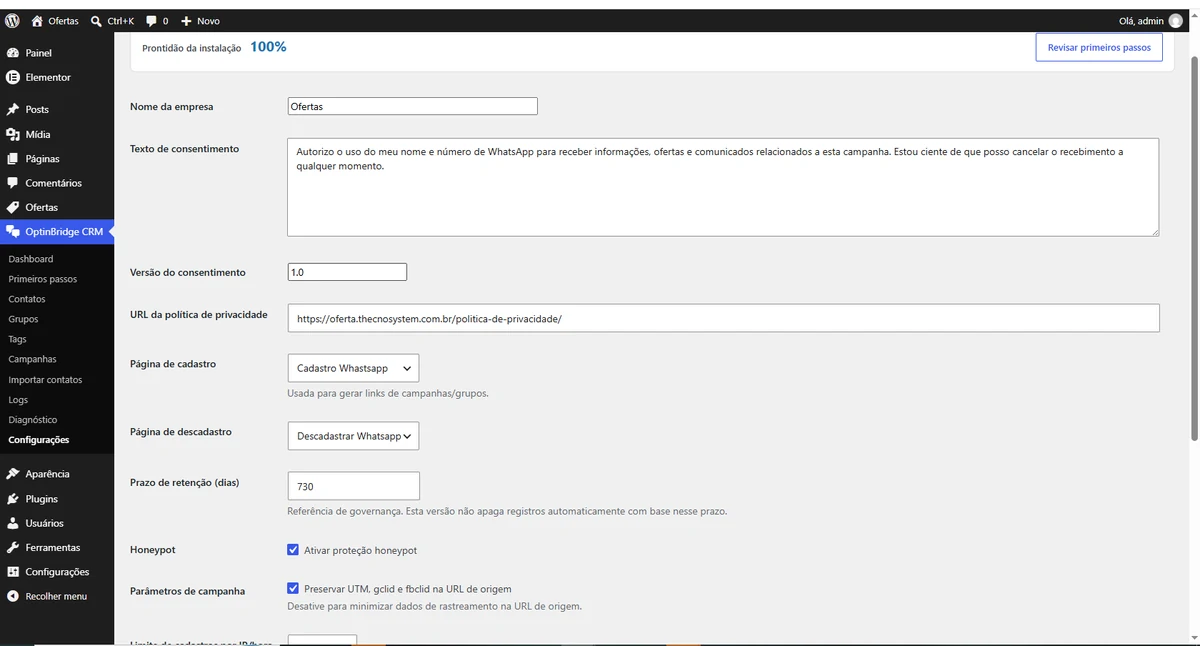
Task: Click the Ofertas tag icon in the sidebar
Action: tap(13, 208)
